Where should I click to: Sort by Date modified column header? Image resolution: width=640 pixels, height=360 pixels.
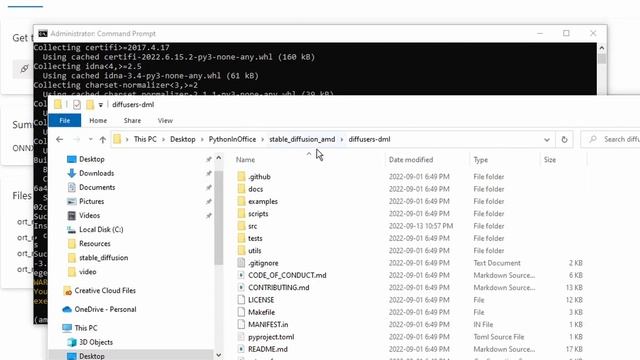coord(411,160)
